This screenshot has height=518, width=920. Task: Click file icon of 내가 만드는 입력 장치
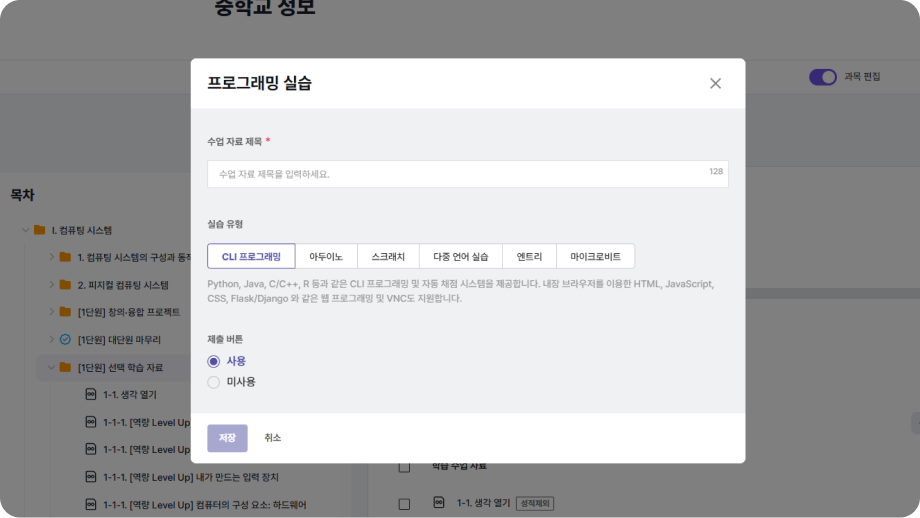pos(91,477)
